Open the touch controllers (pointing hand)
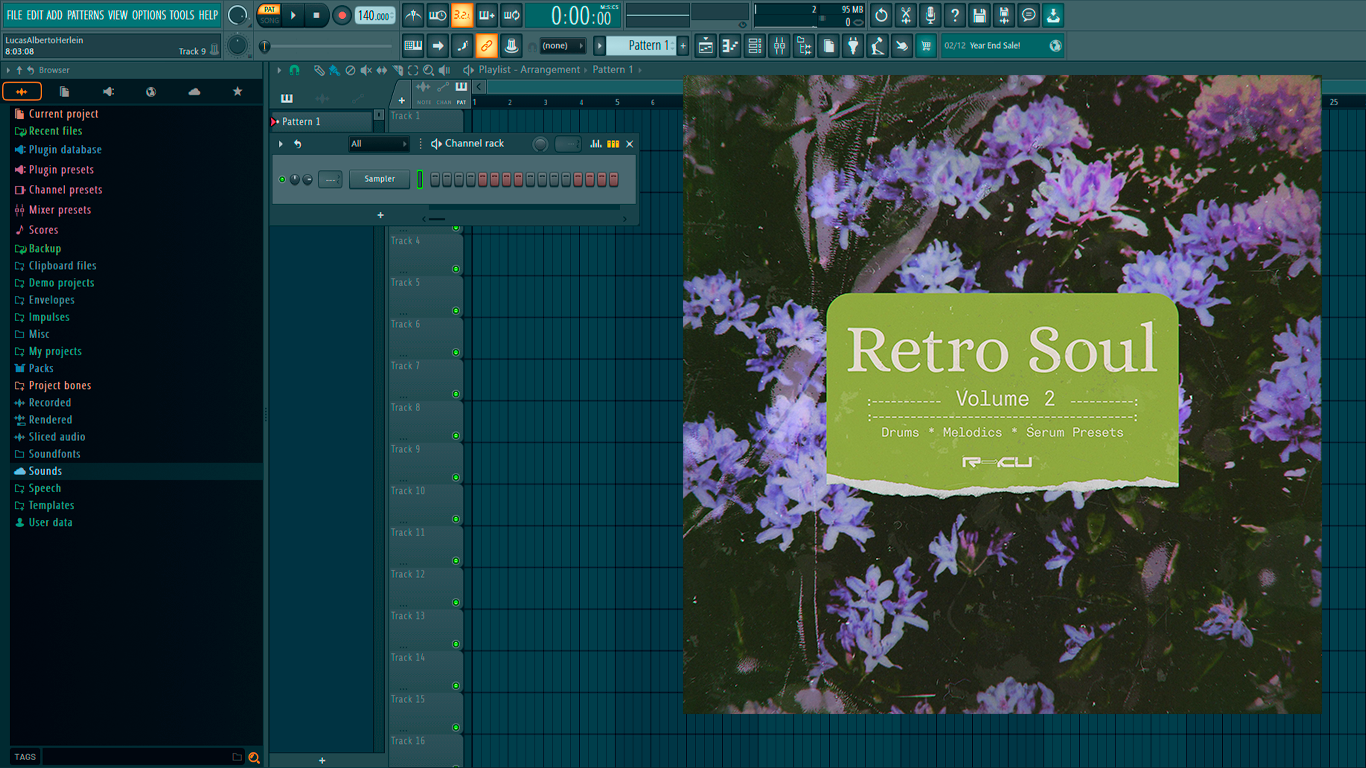Screen dimensions: 1366x768 pos(902,45)
